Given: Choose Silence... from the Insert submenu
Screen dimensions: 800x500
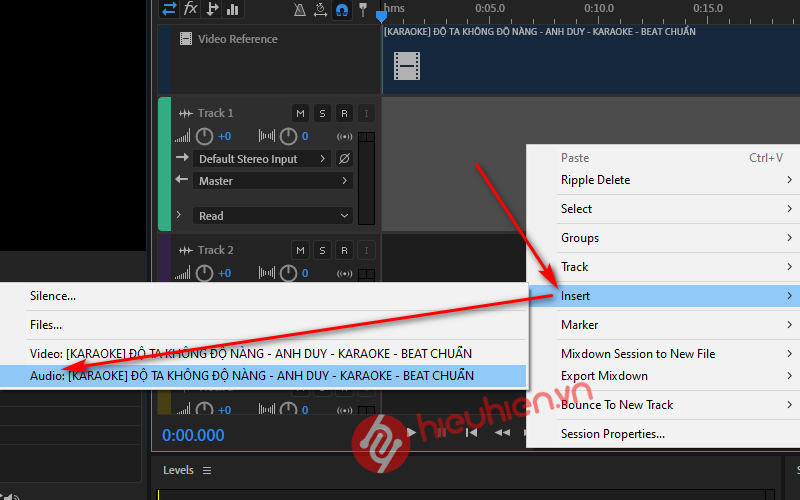Looking at the screenshot, I should tap(263, 296).
